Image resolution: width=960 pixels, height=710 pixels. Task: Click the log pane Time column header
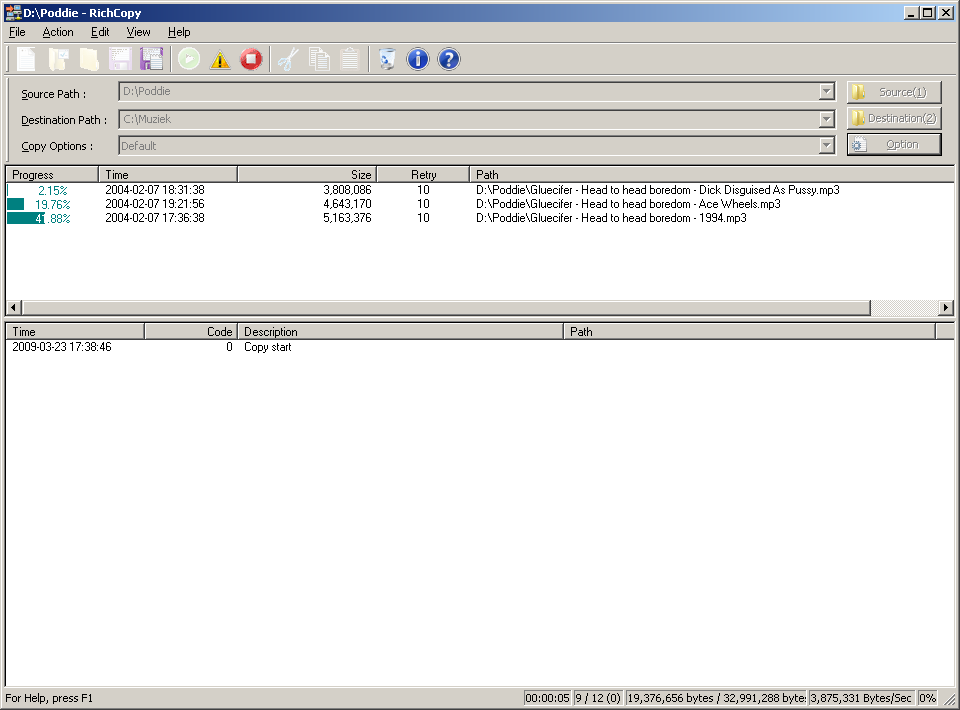point(75,332)
